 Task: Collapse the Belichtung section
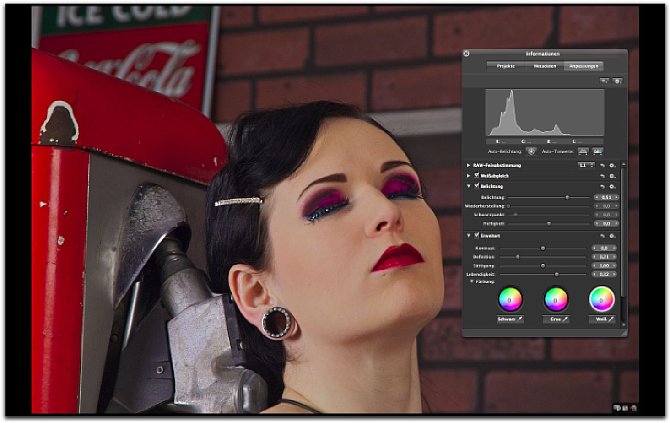468,186
